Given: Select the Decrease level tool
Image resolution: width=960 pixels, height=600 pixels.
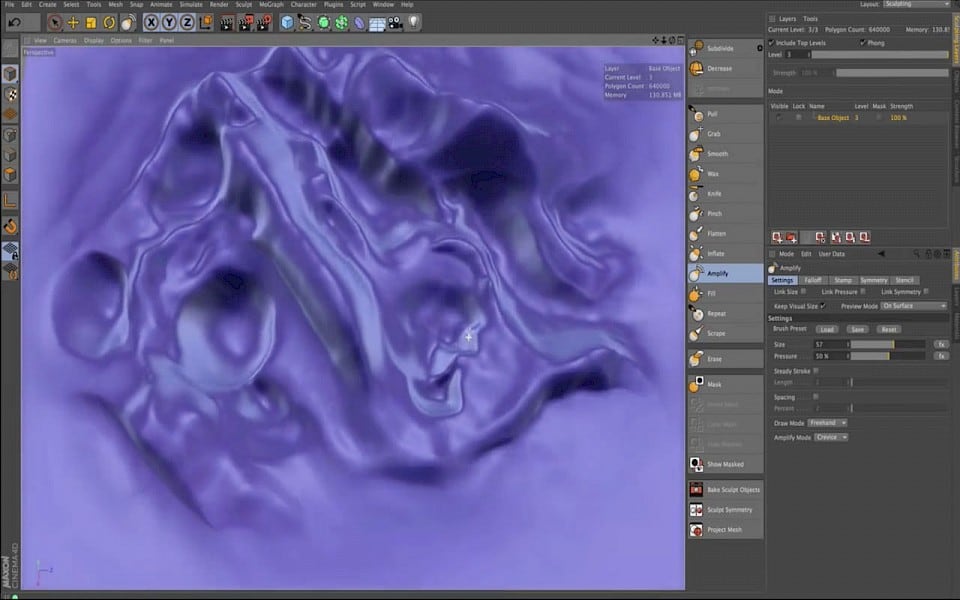Looking at the screenshot, I should point(726,69).
